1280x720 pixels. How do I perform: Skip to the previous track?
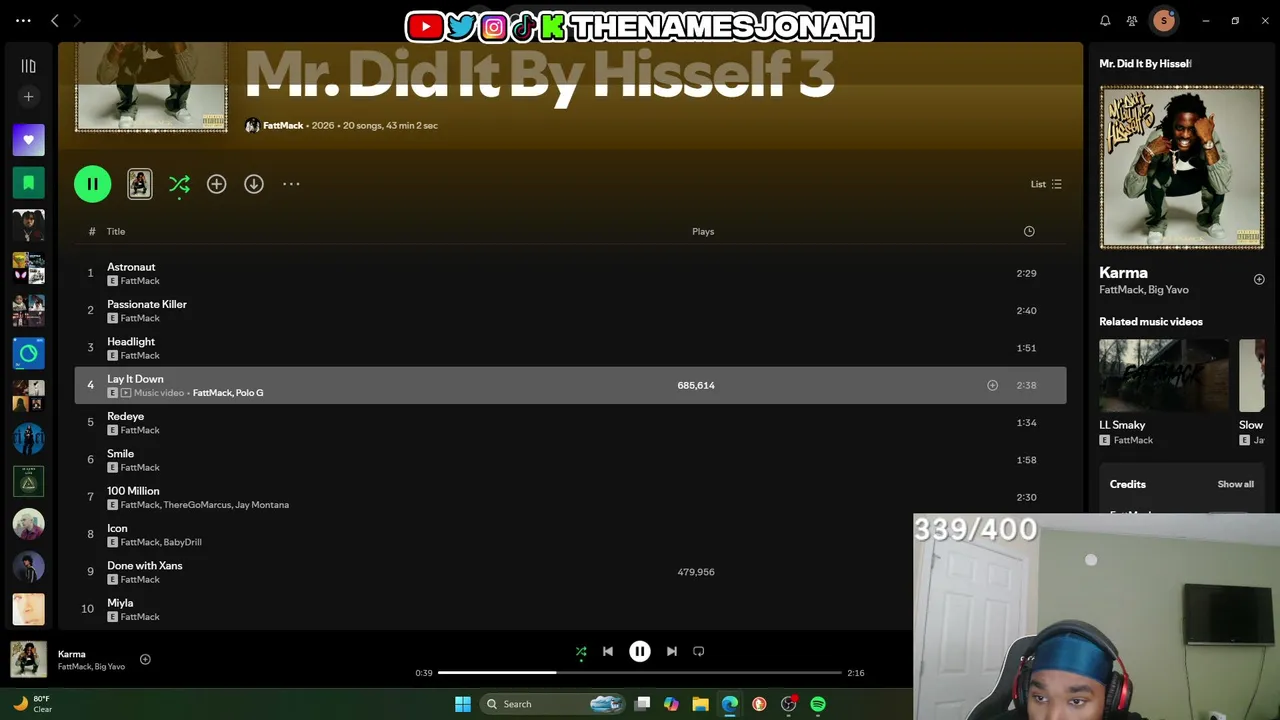(x=608, y=651)
